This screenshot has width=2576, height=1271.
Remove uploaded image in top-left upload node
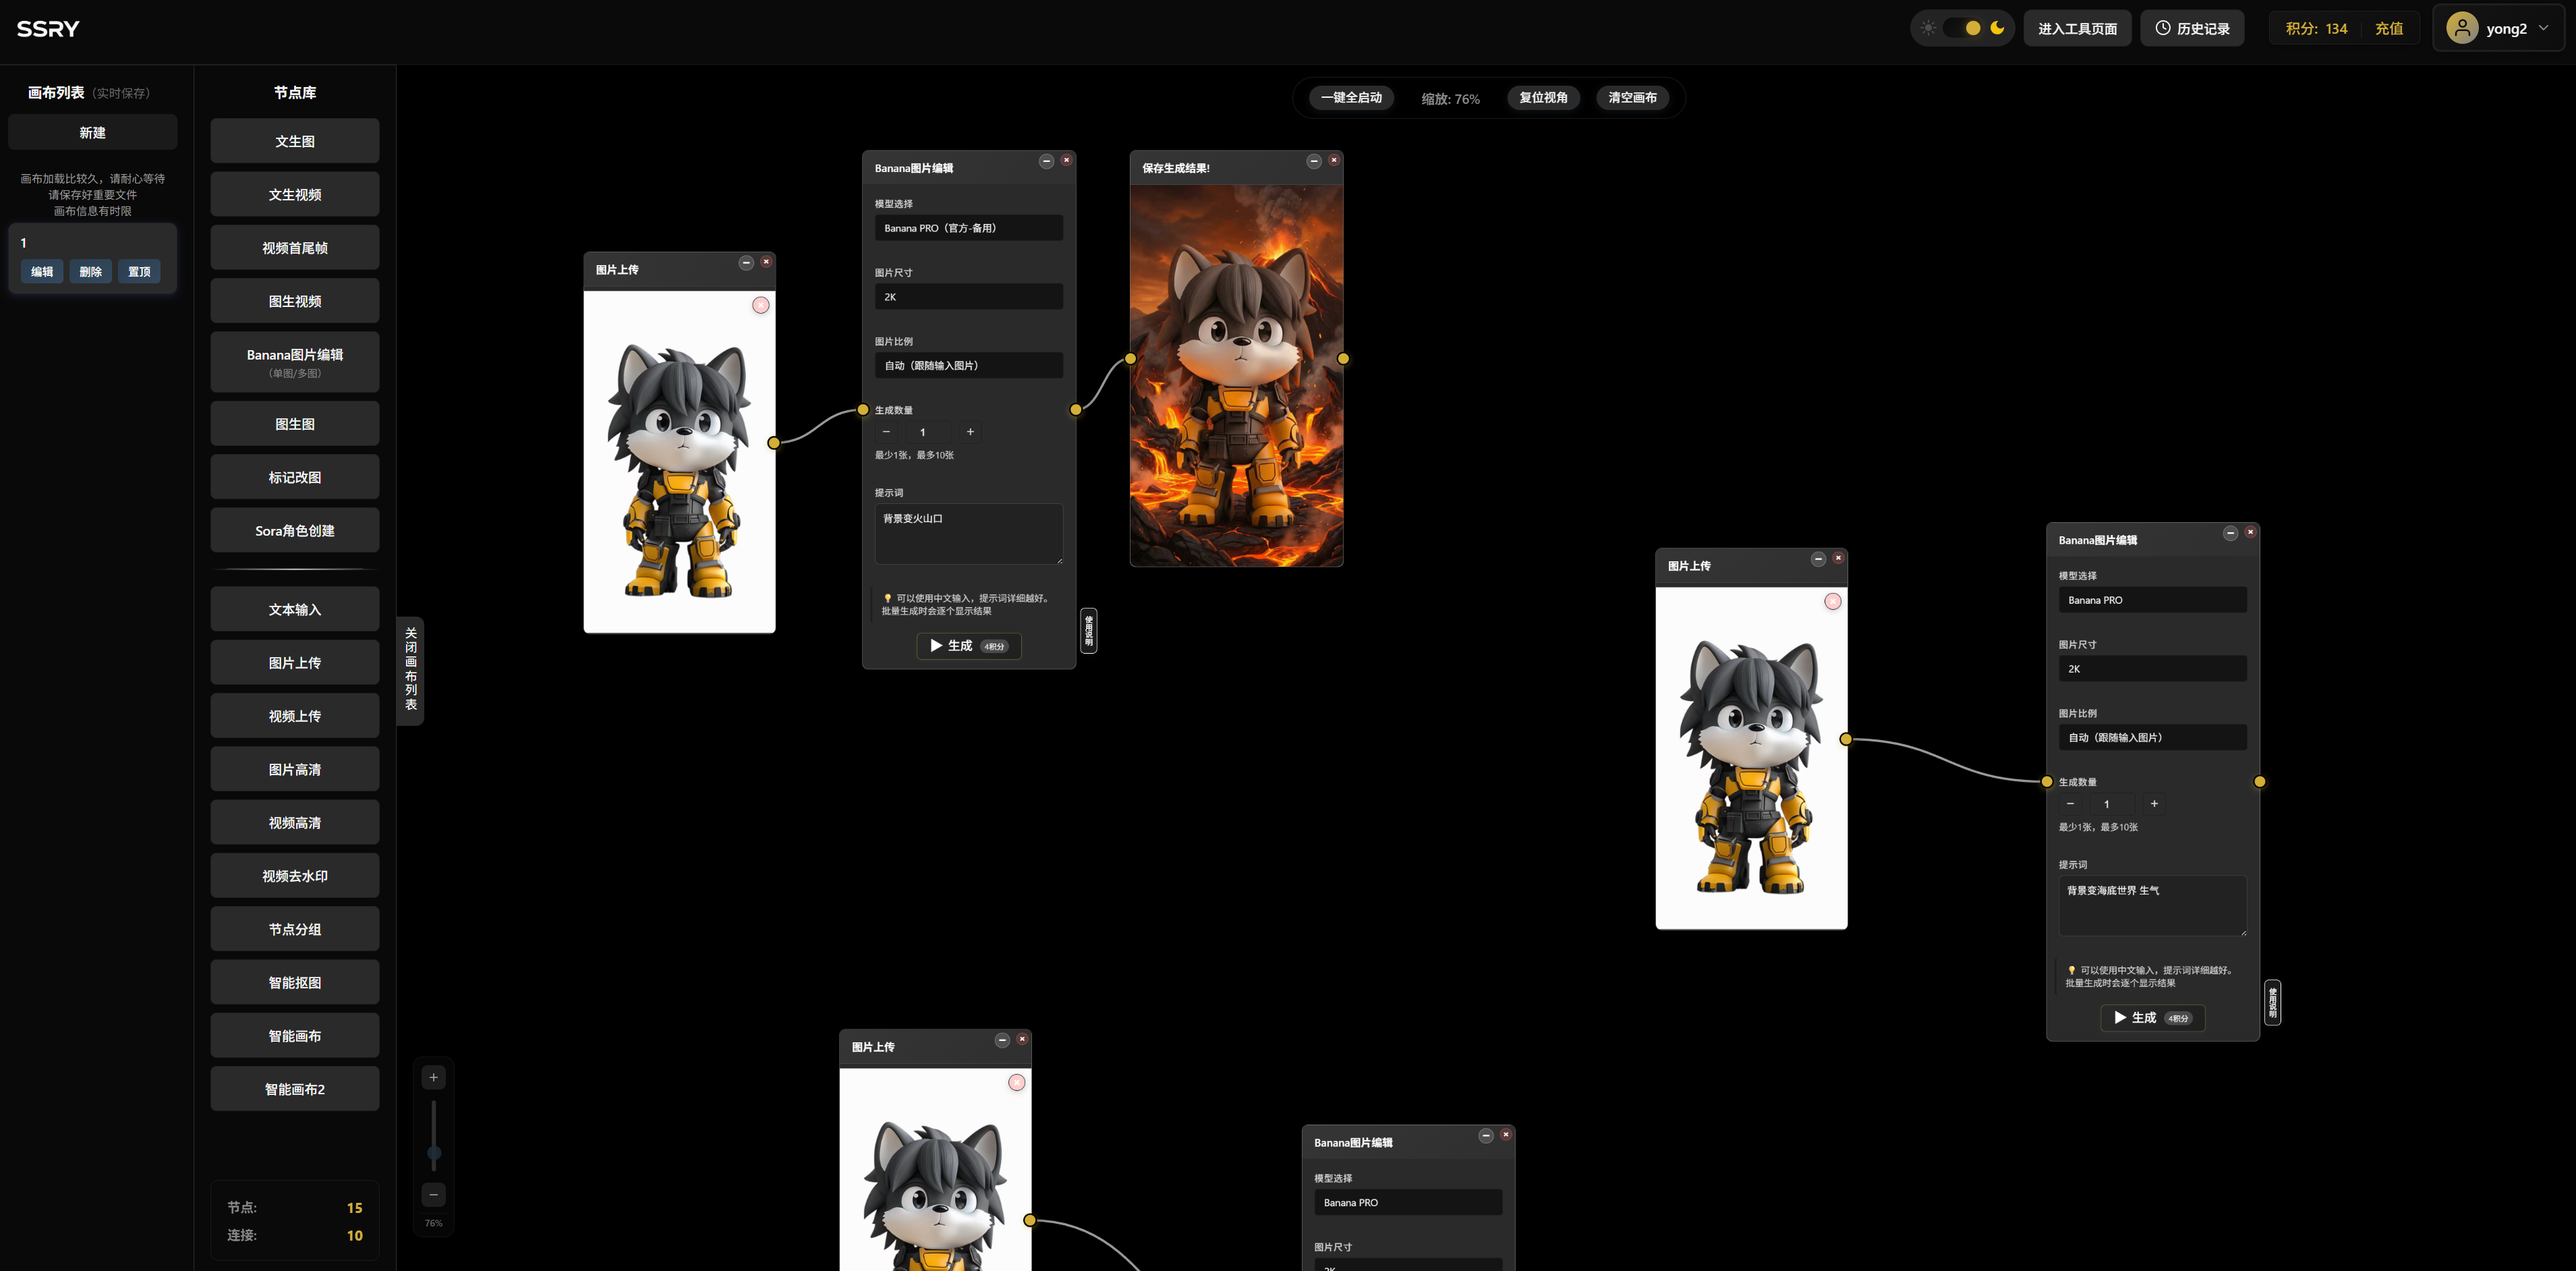pos(761,305)
